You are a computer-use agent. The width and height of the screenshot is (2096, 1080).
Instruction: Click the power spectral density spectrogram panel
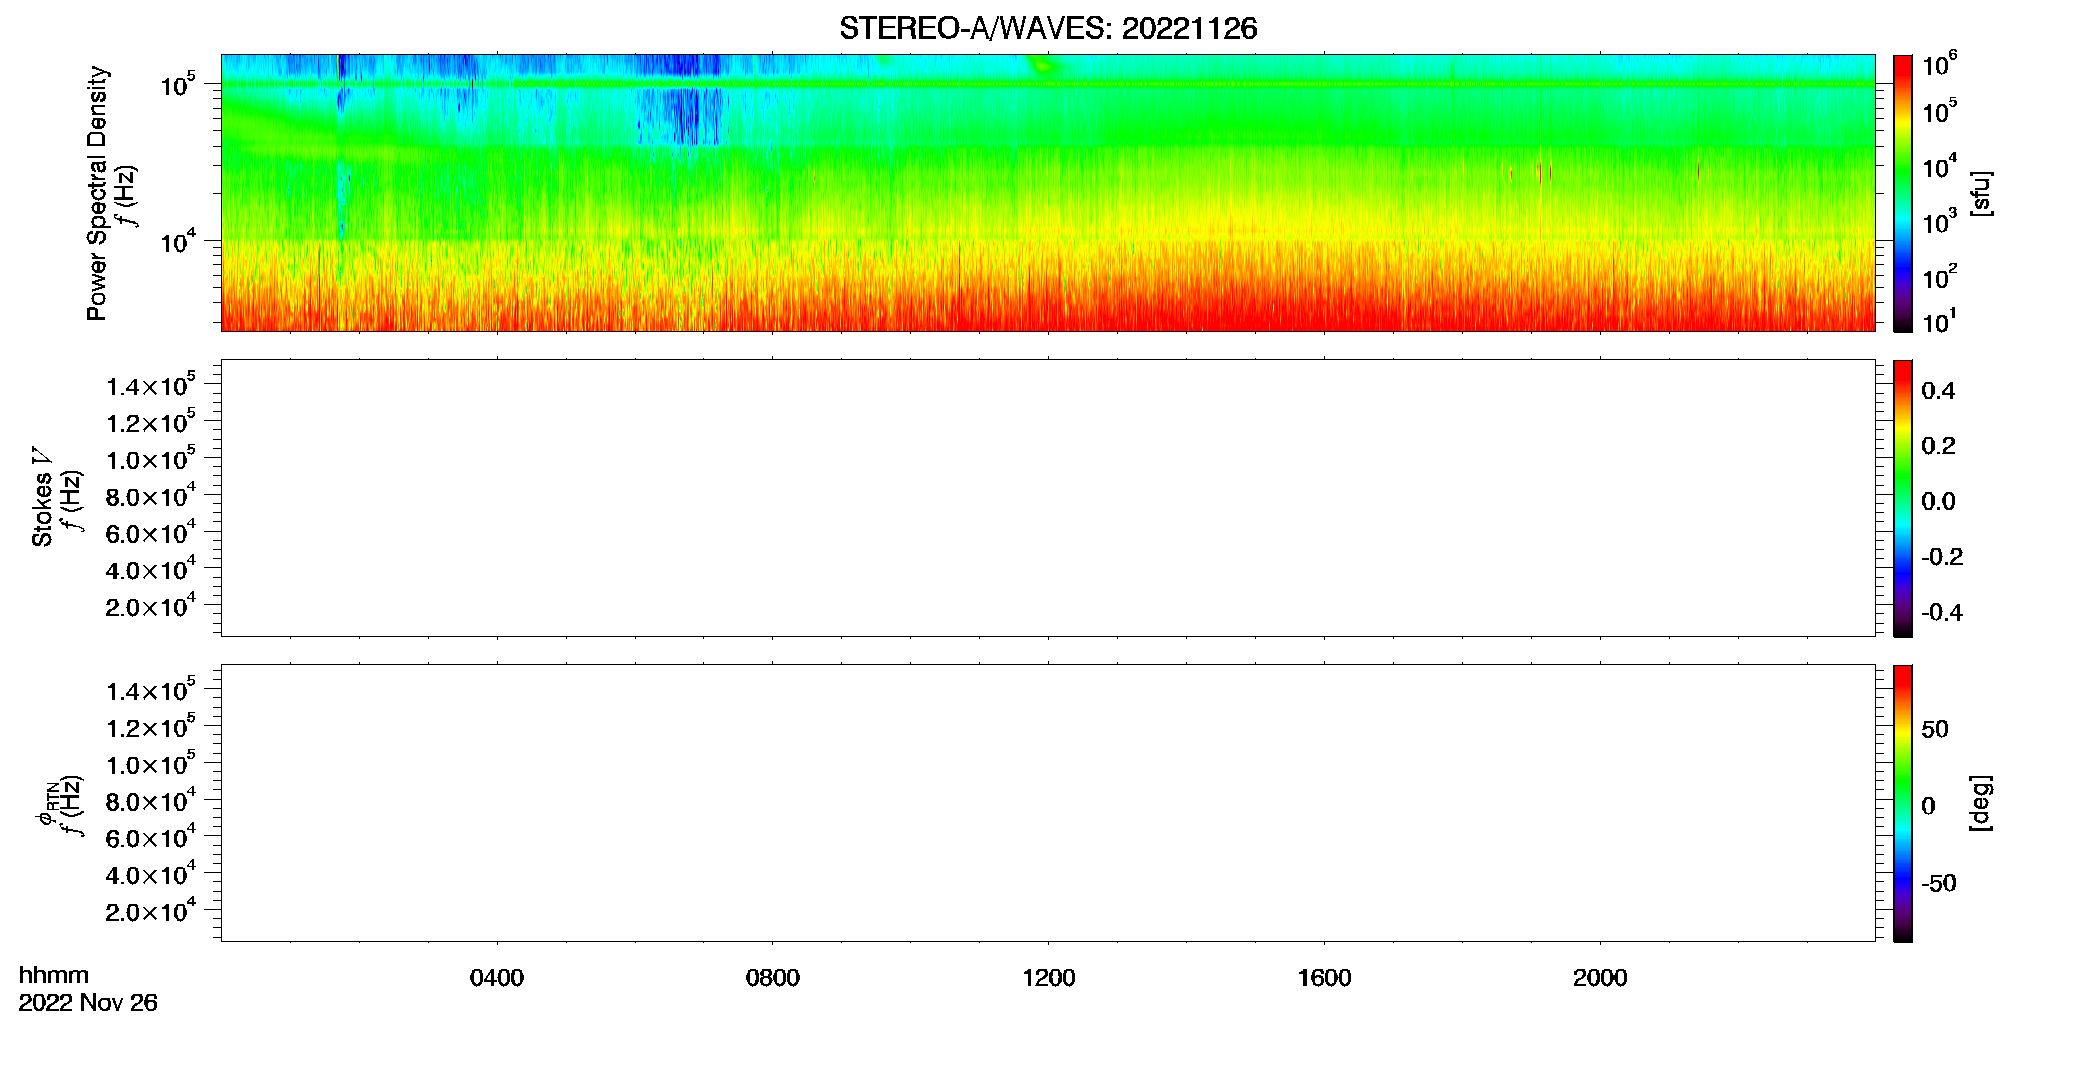(1048, 193)
